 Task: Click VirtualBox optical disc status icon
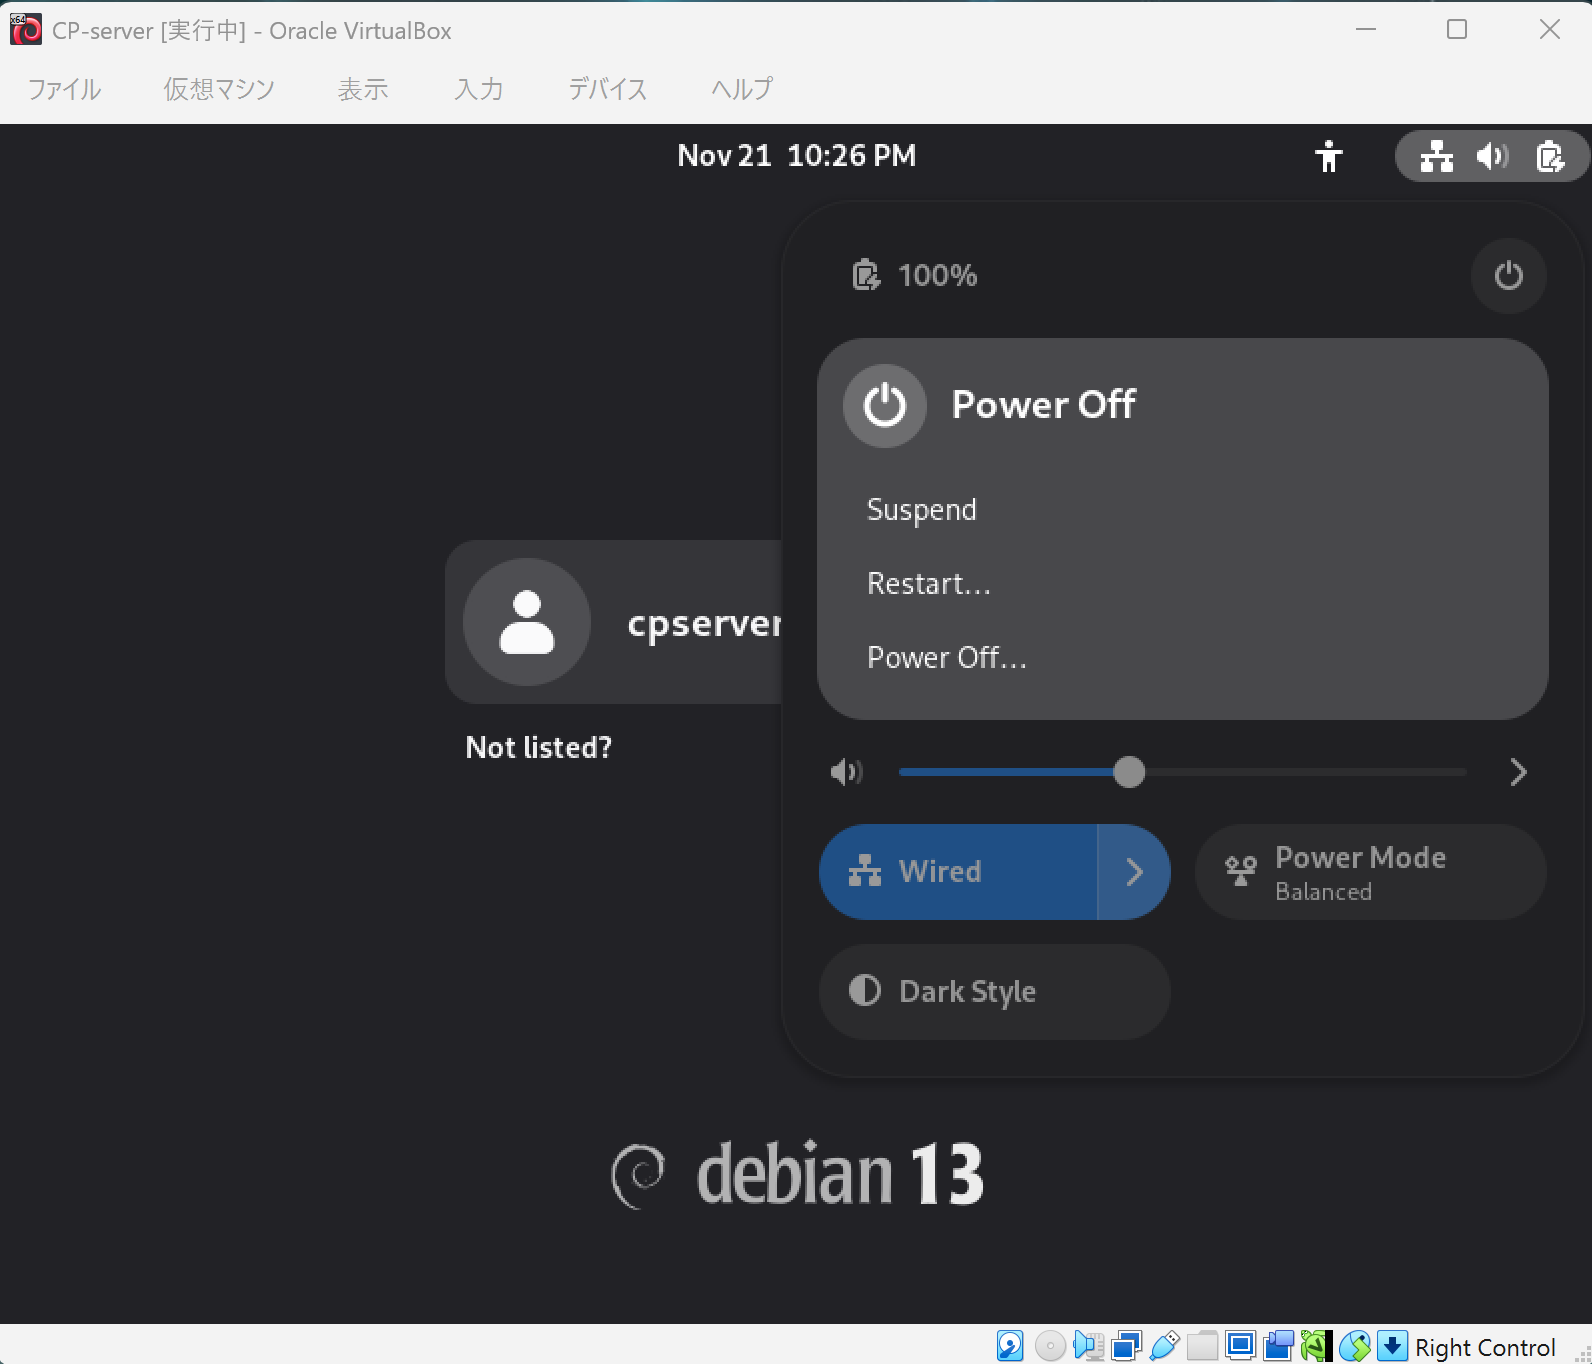1050,1346
